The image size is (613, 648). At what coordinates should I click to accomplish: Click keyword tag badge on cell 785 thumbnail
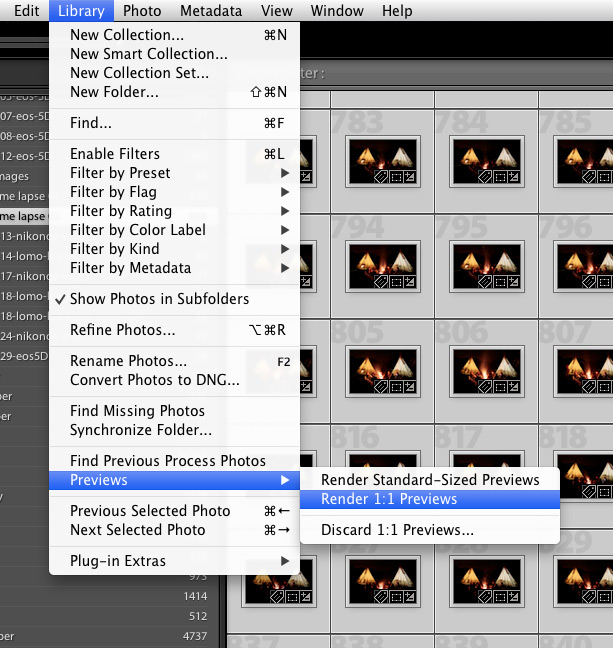(589, 177)
